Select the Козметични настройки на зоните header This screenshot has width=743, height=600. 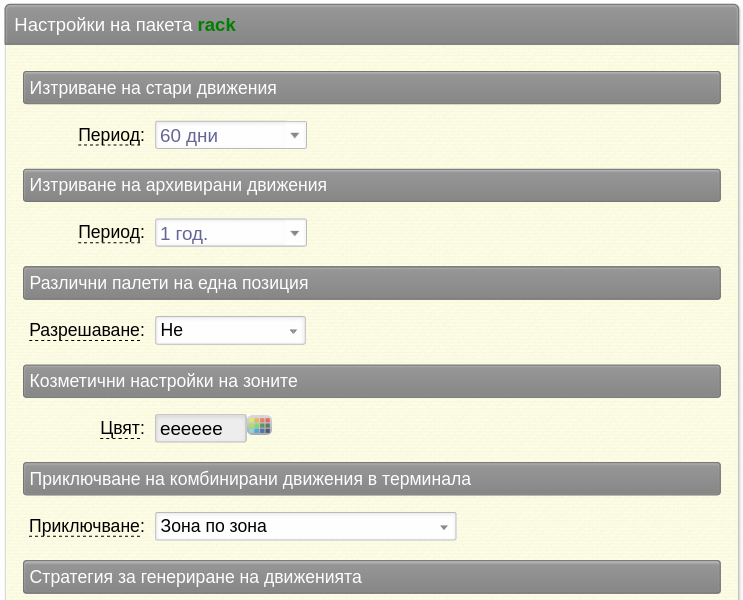(372, 381)
